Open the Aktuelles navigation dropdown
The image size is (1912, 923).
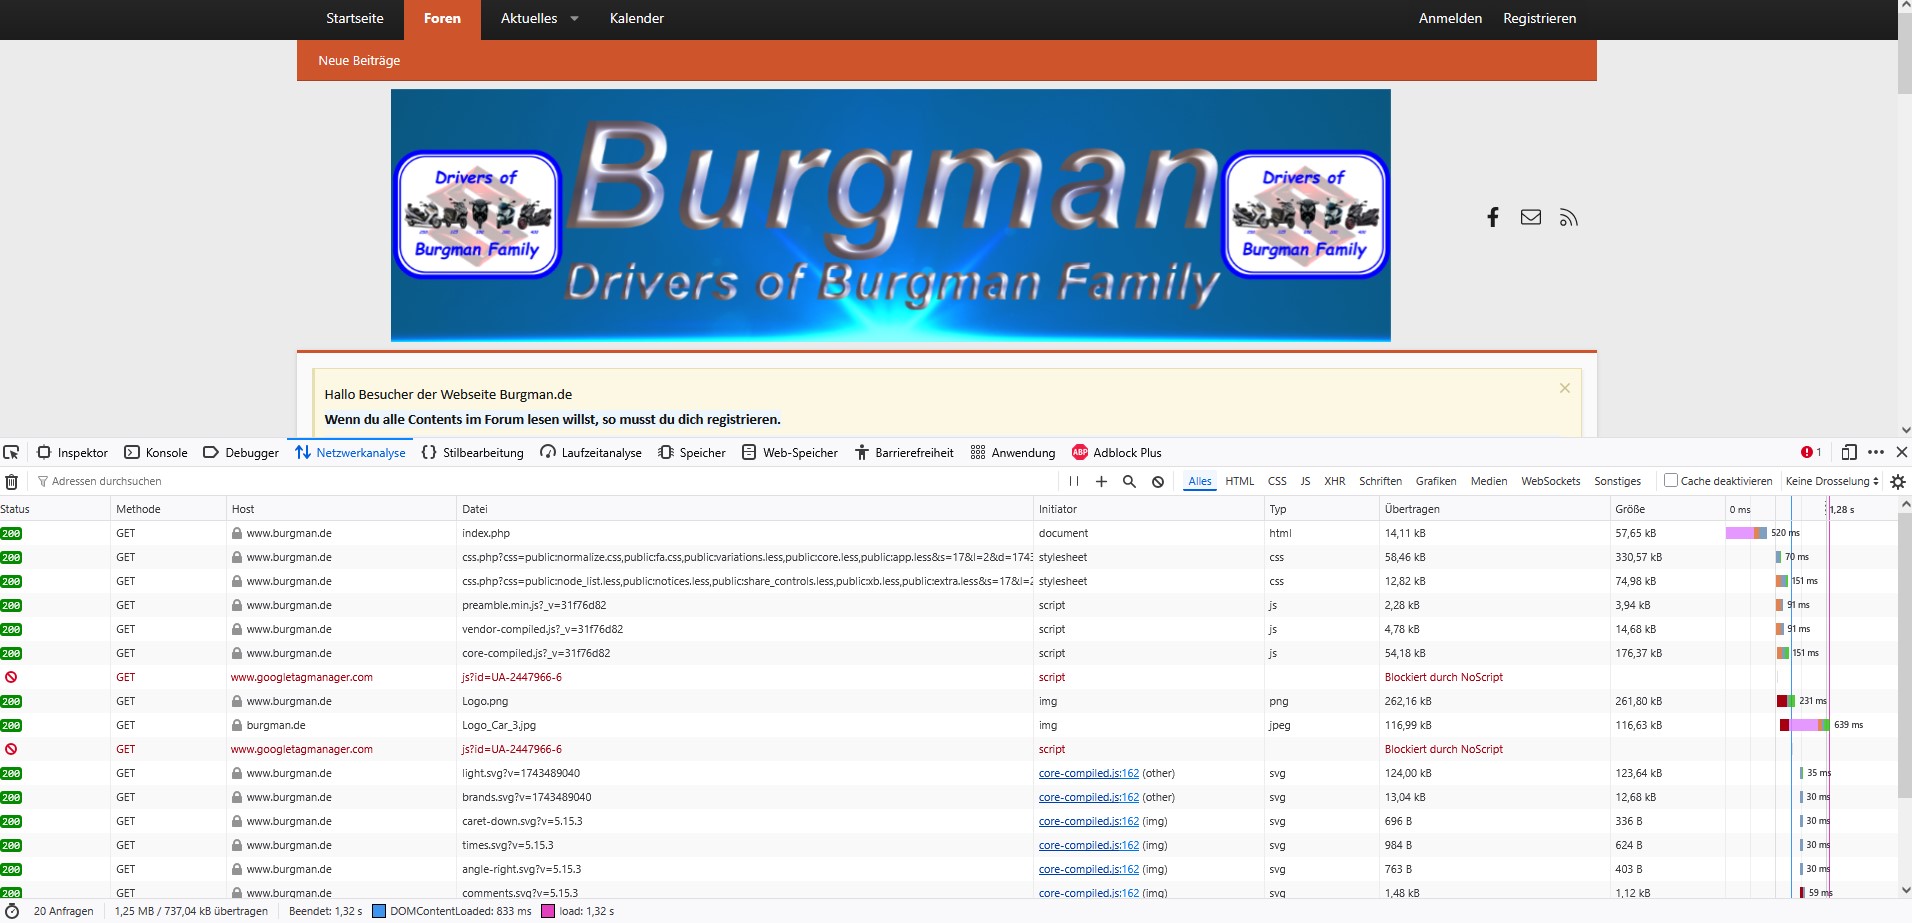[538, 18]
